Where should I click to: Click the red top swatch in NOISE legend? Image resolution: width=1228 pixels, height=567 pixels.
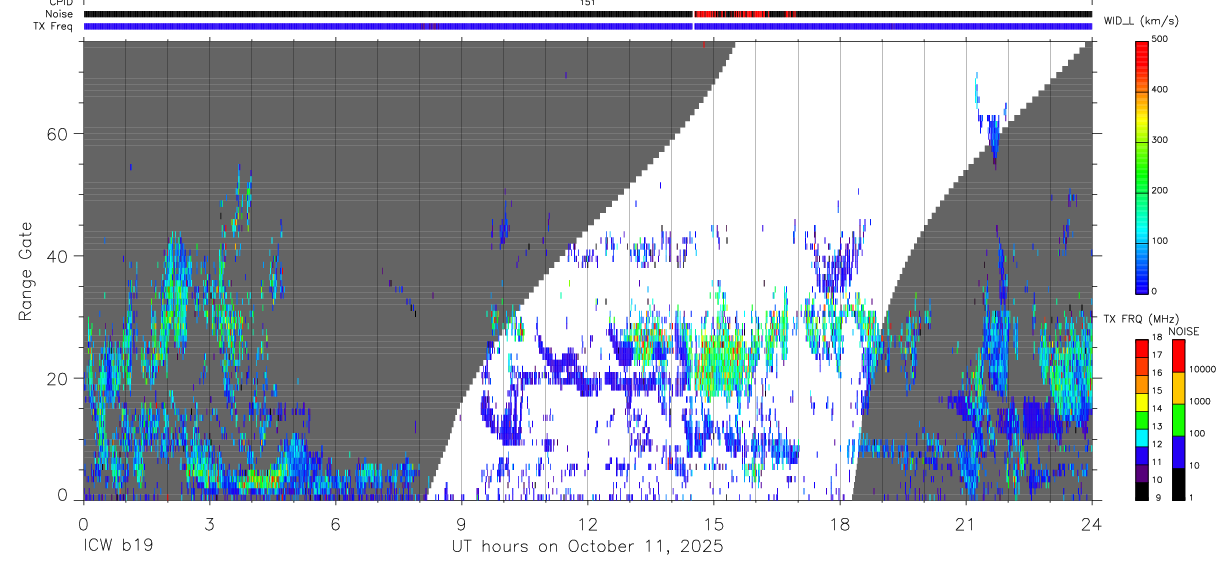coord(1177,355)
